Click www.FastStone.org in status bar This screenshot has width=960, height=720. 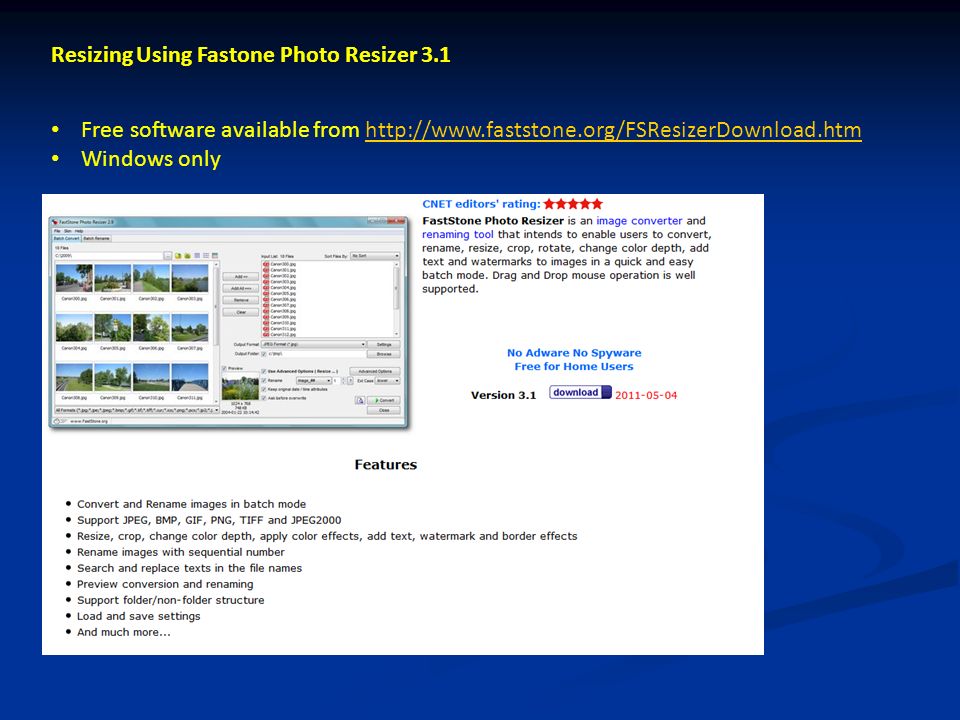point(89,421)
